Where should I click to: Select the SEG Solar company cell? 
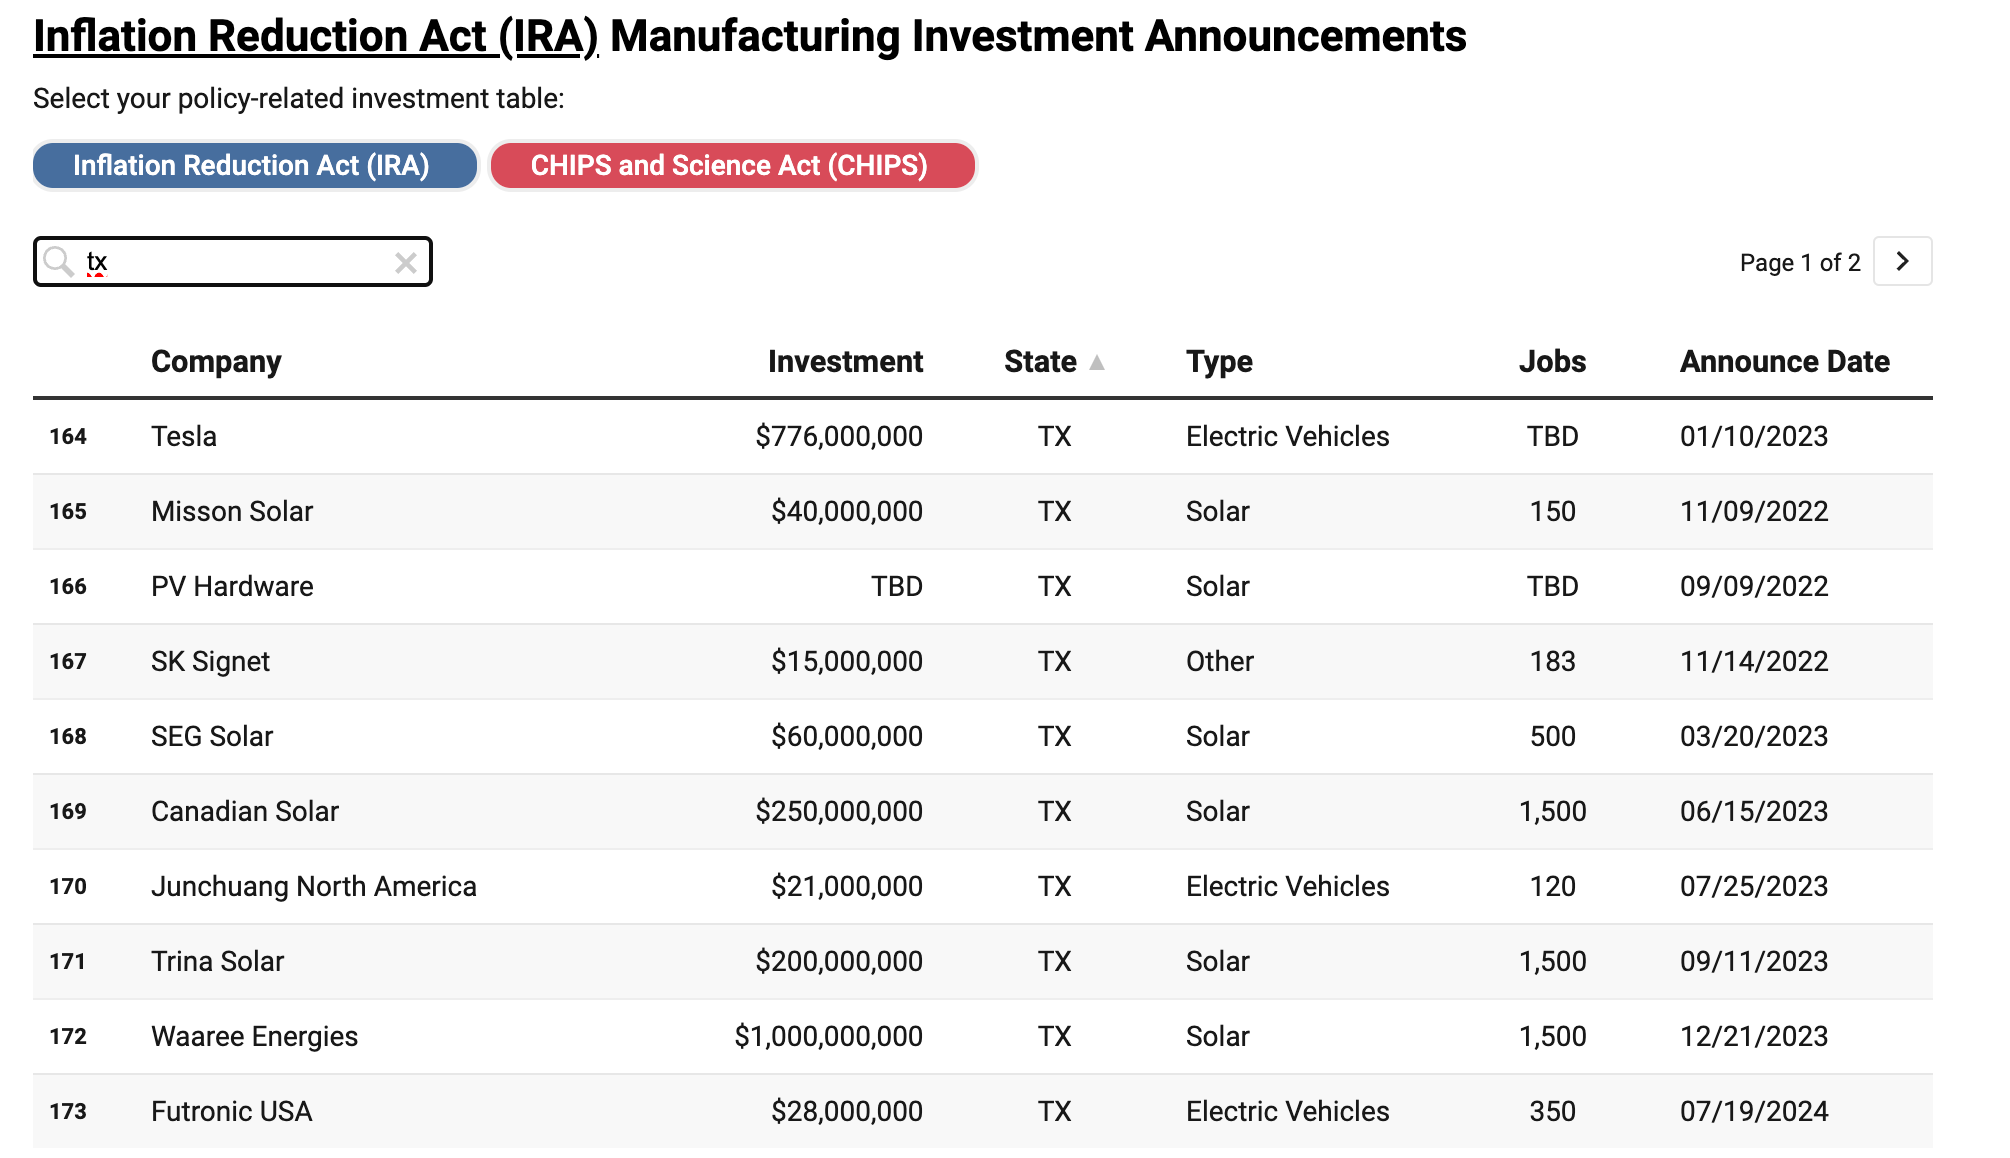(x=212, y=736)
